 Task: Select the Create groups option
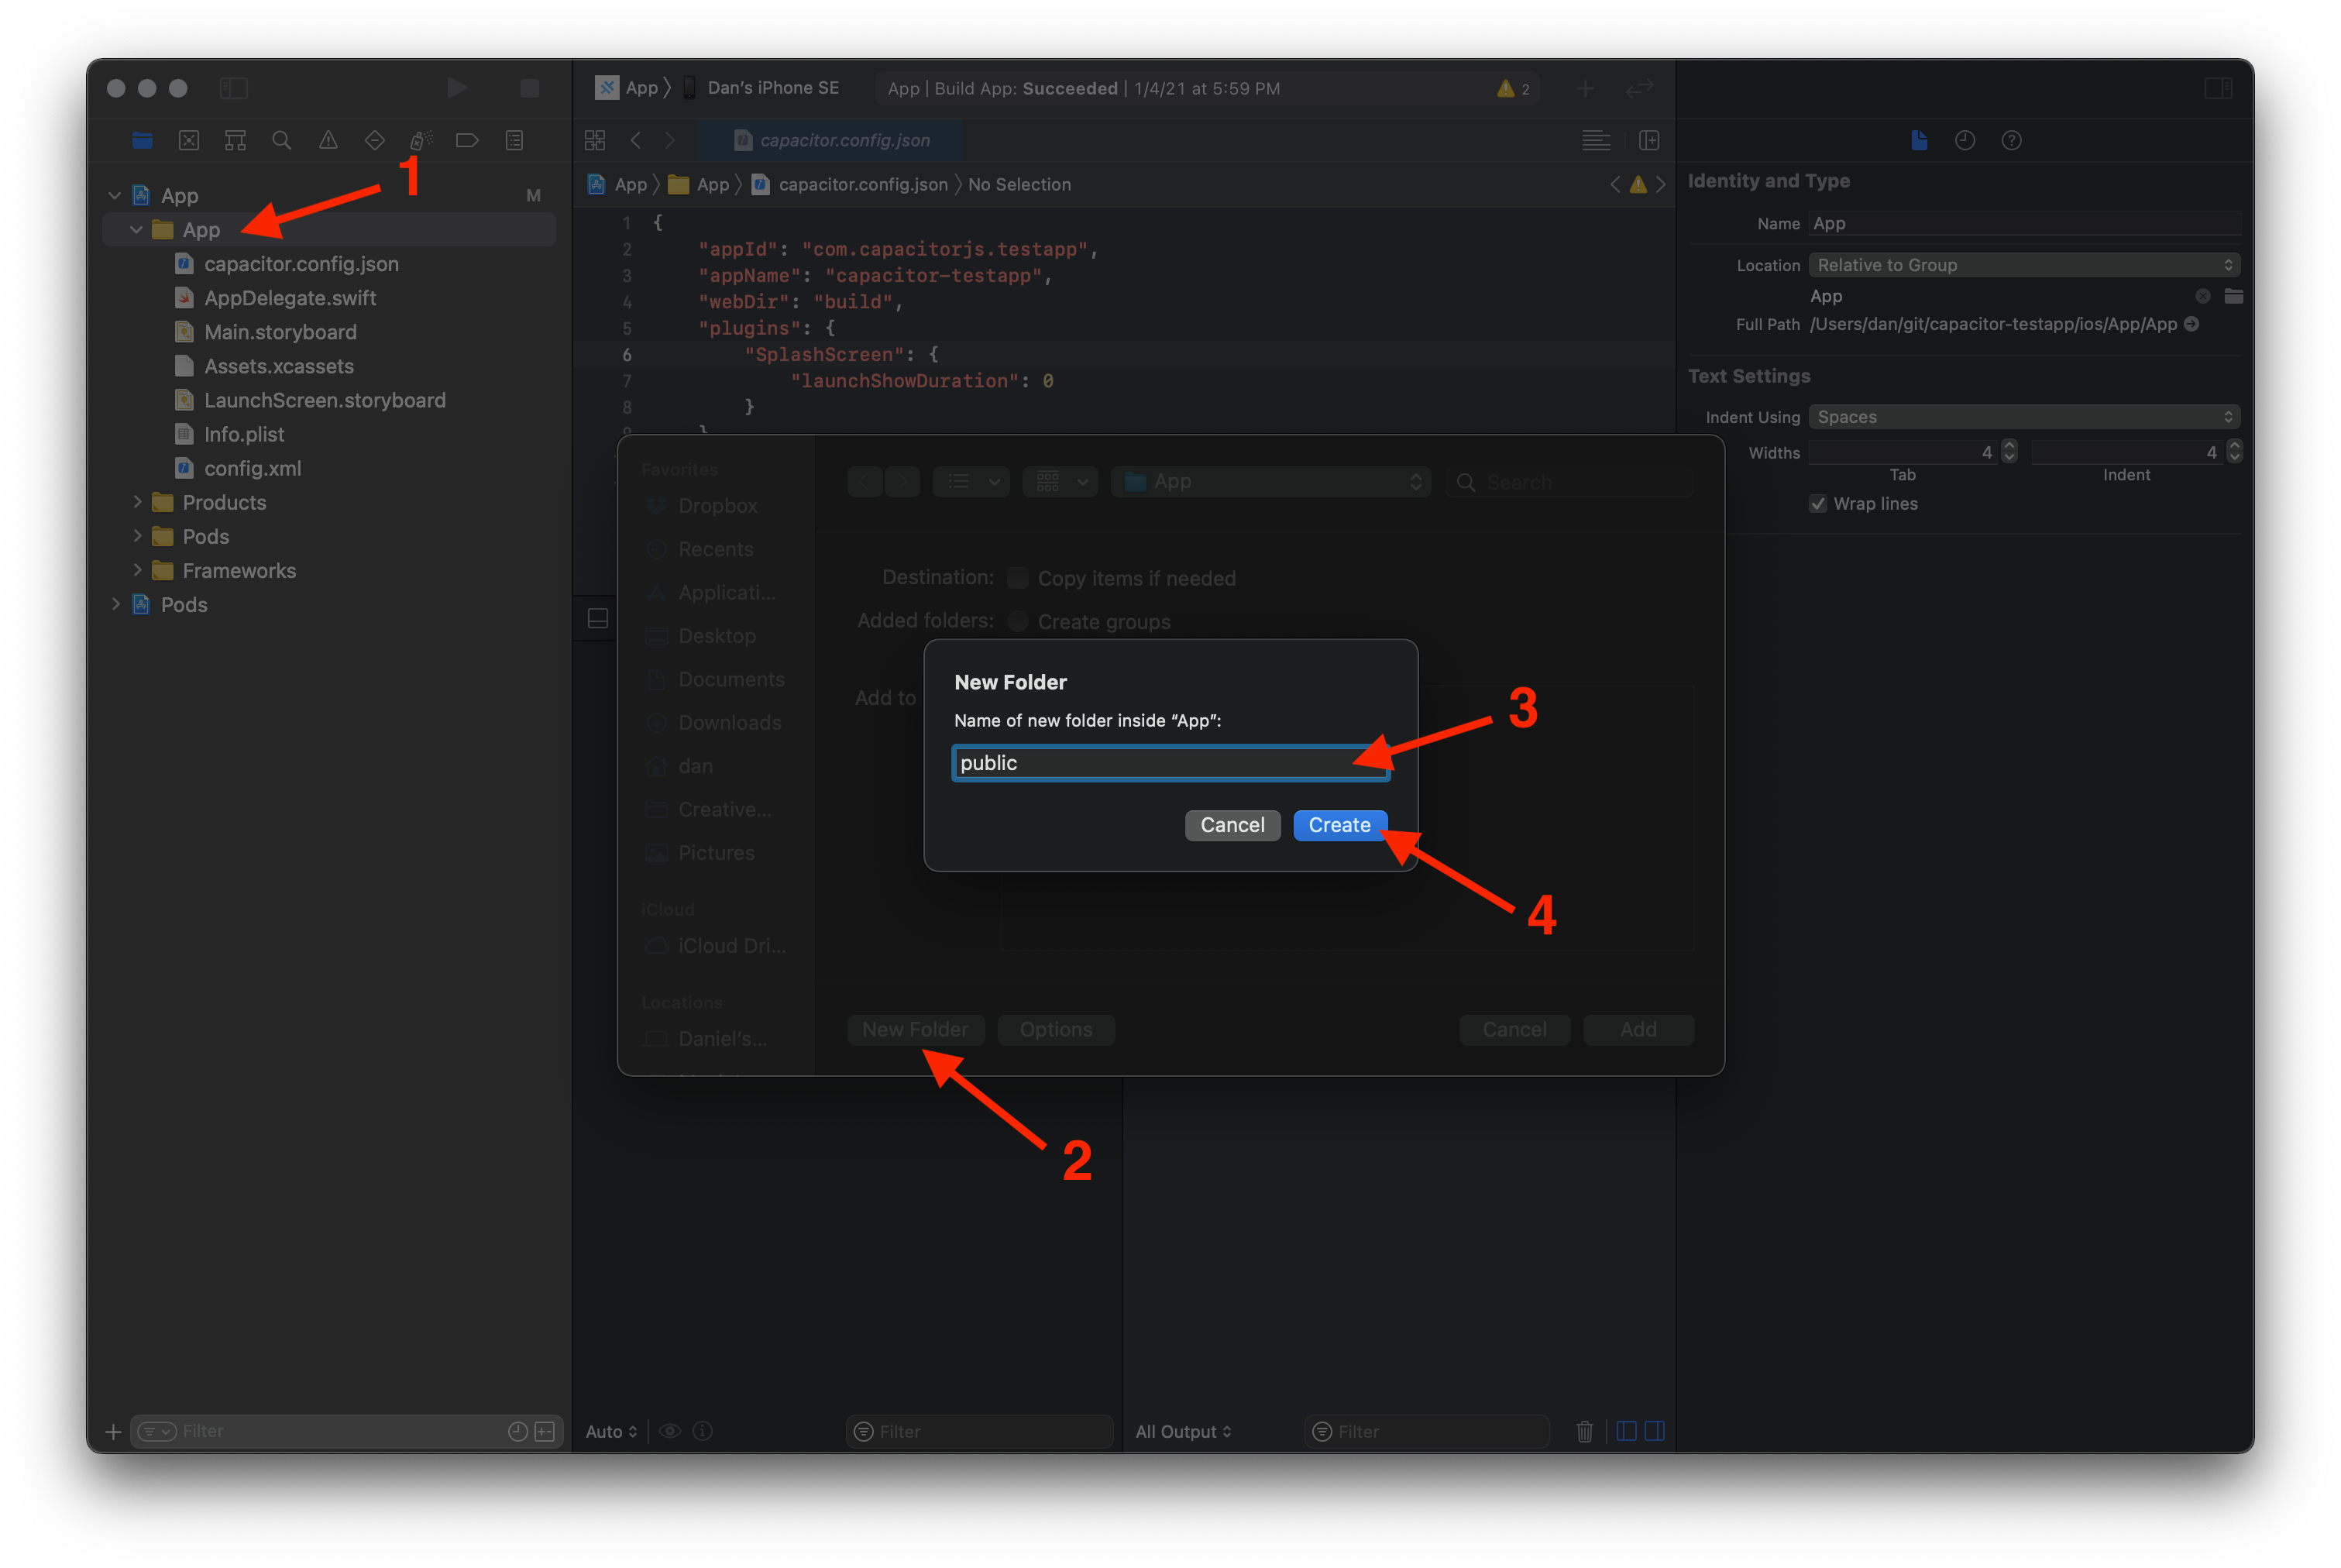tap(1017, 621)
